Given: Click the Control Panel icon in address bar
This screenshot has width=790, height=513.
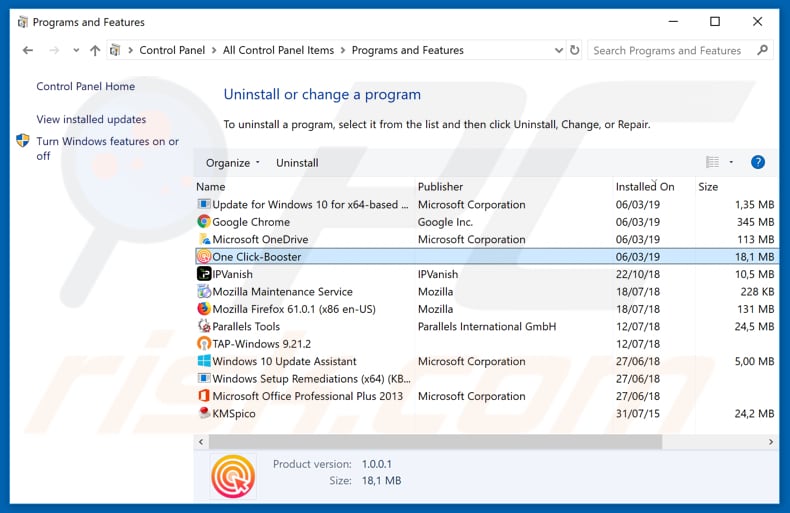Looking at the screenshot, I should 115,50.
